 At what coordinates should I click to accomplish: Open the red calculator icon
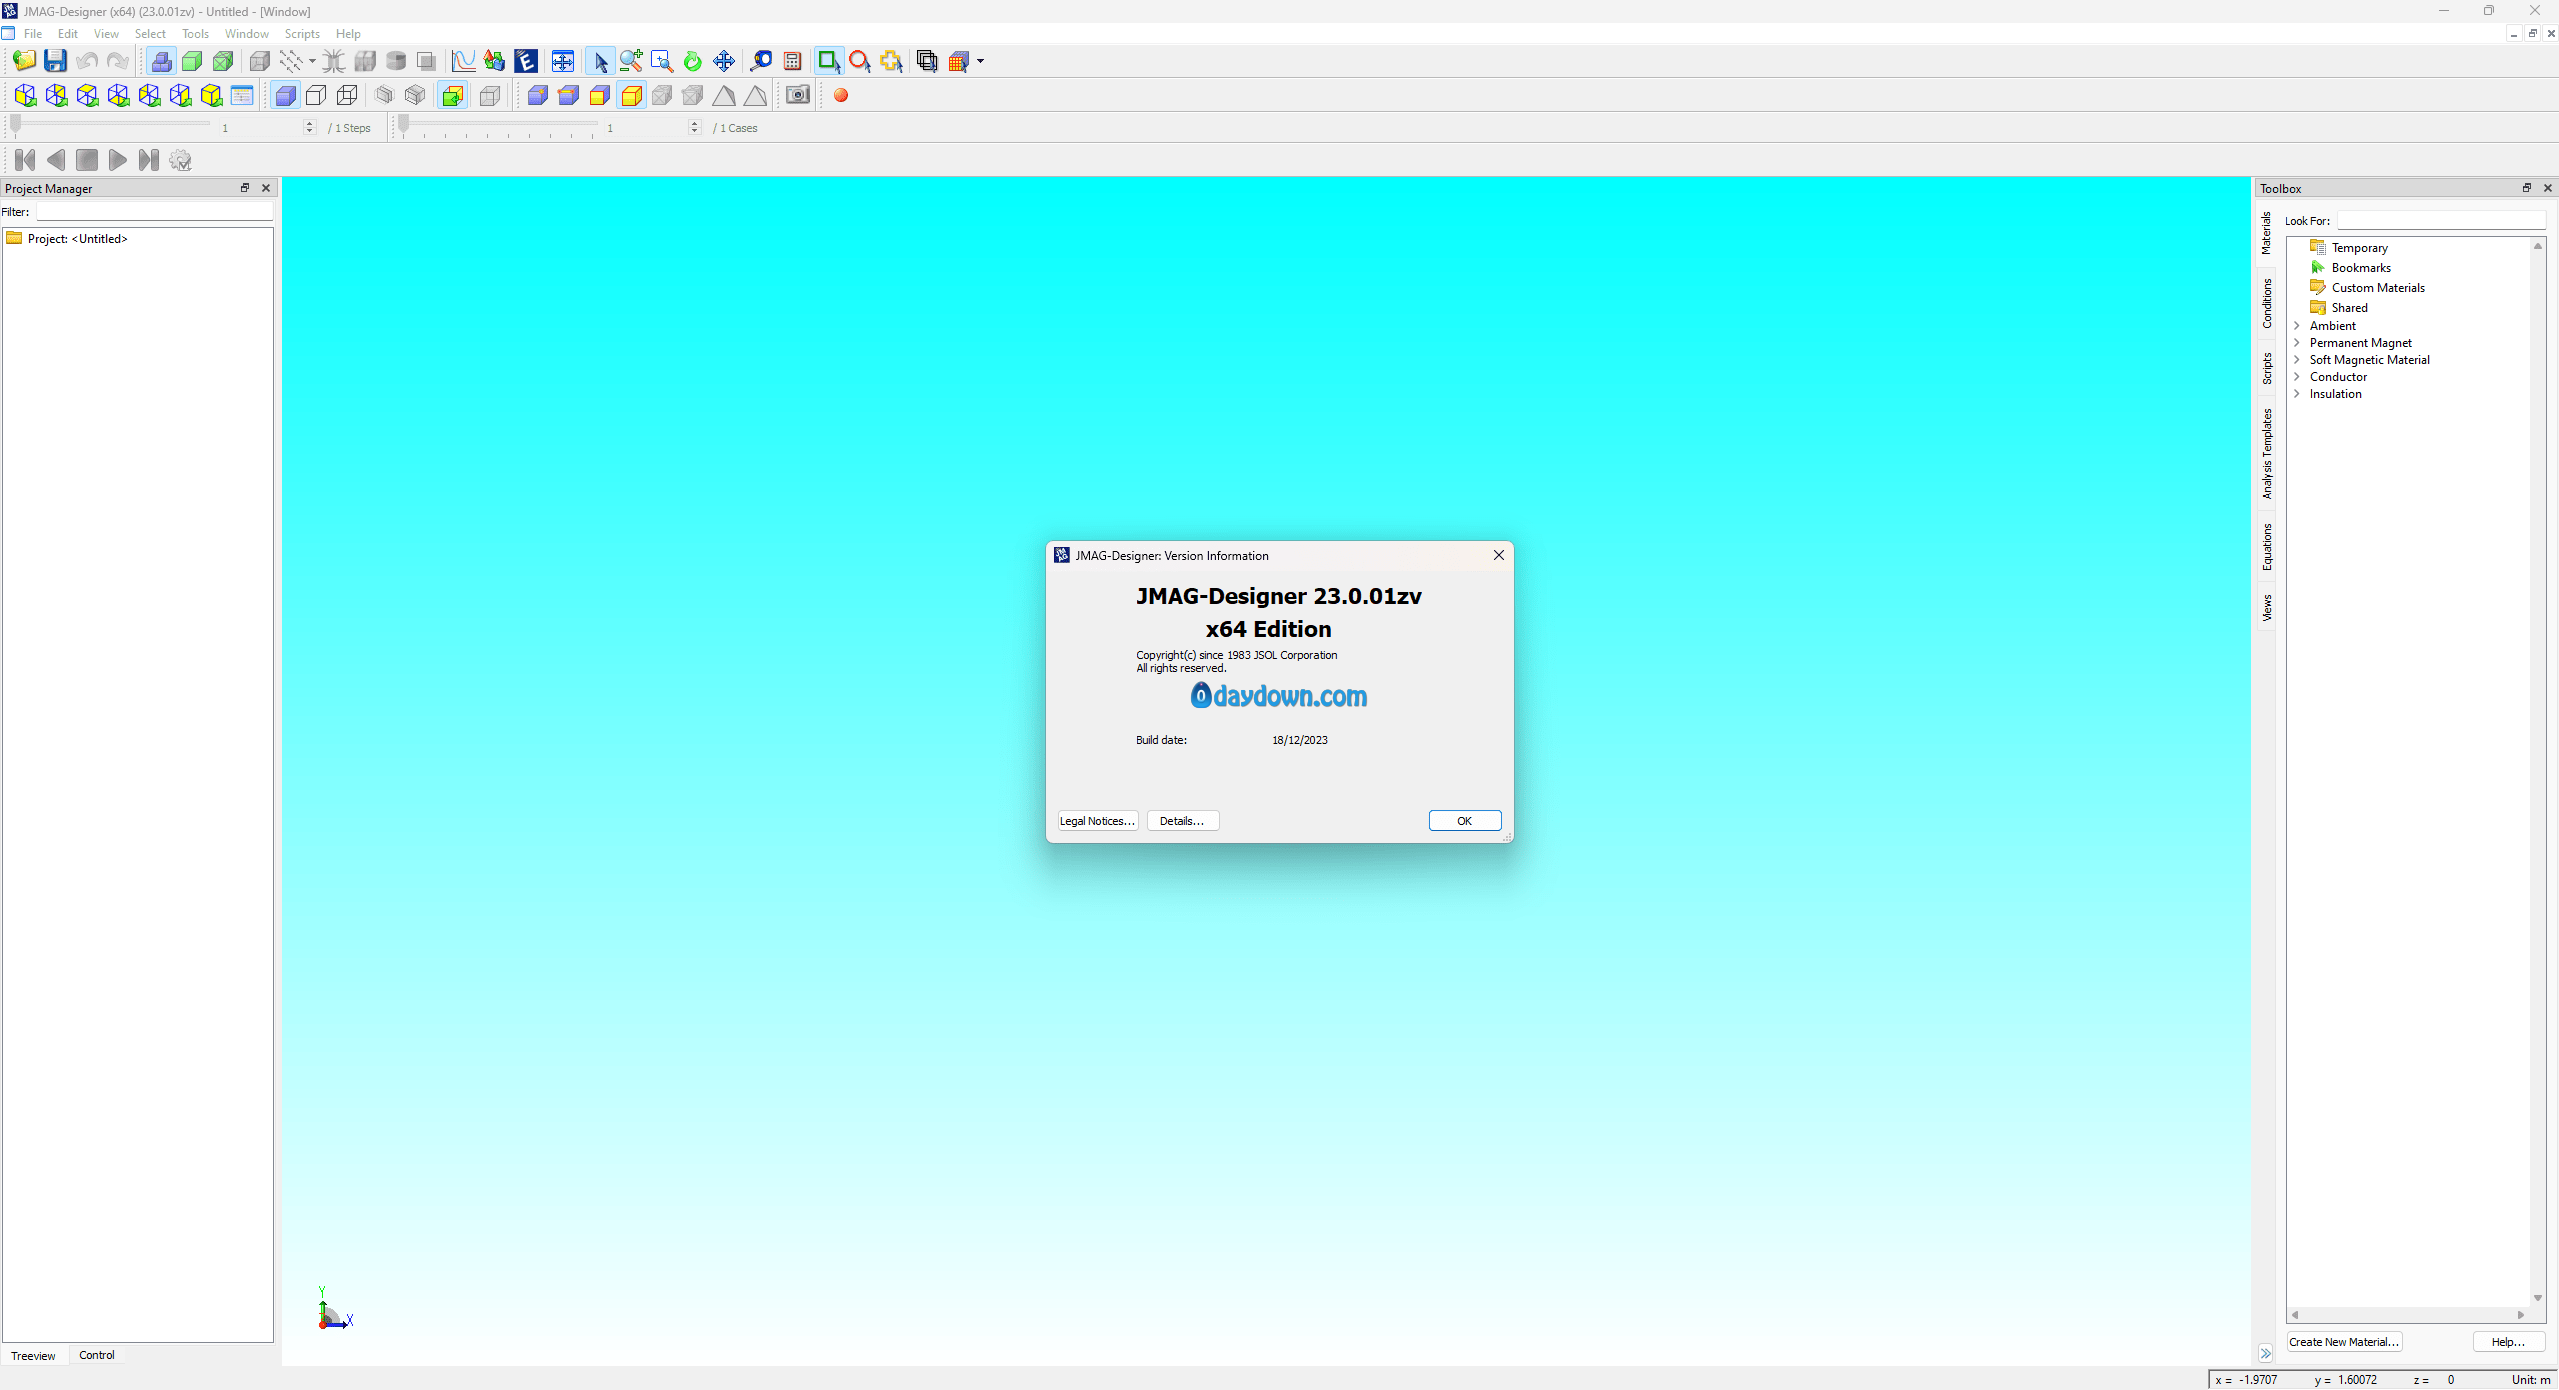pyautogui.click(x=792, y=61)
